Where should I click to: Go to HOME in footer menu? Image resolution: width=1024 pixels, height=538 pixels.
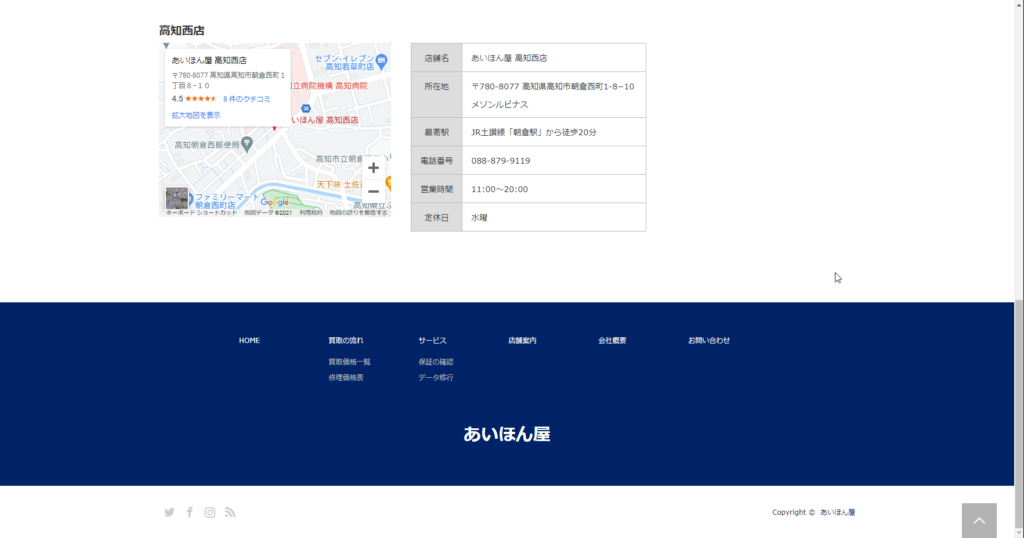[x=249, y=340]
